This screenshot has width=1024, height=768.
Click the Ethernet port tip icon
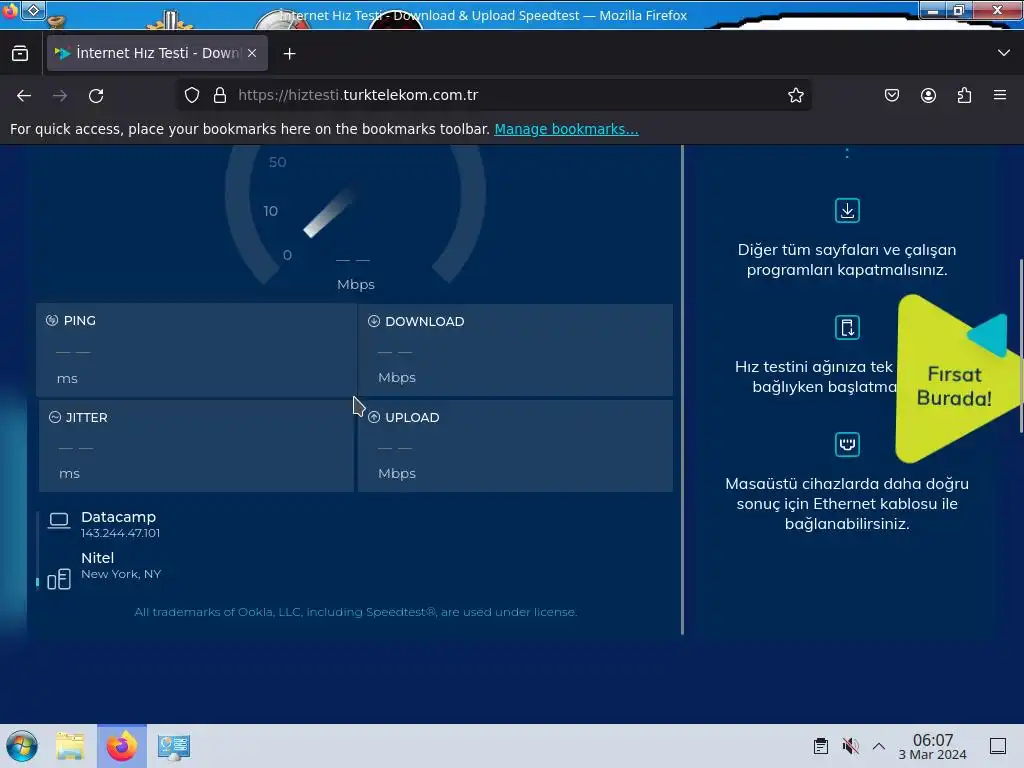click(847, 444)
